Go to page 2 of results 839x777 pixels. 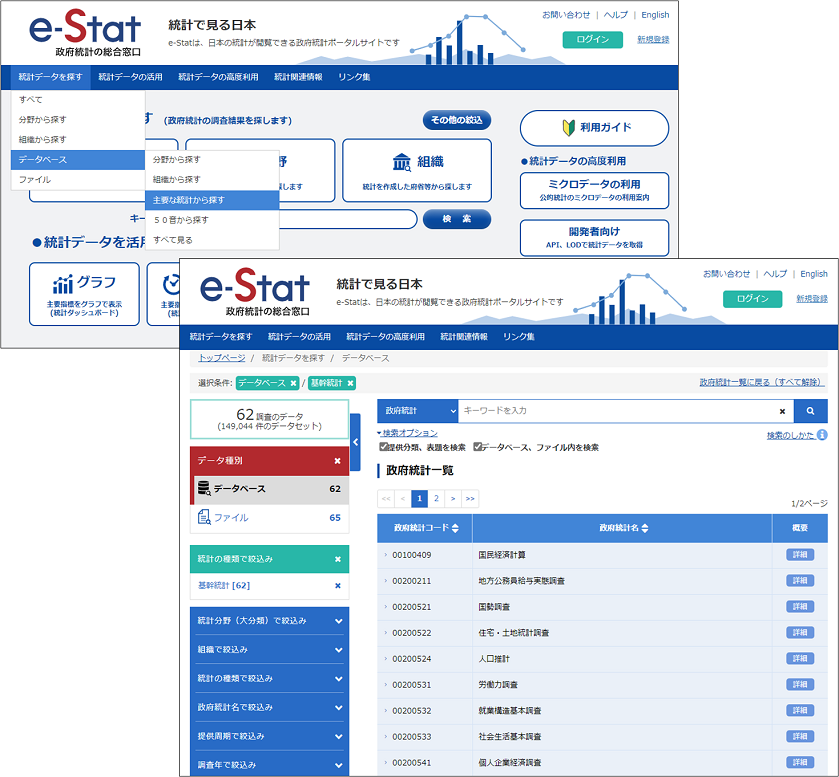tap(436, 499)
